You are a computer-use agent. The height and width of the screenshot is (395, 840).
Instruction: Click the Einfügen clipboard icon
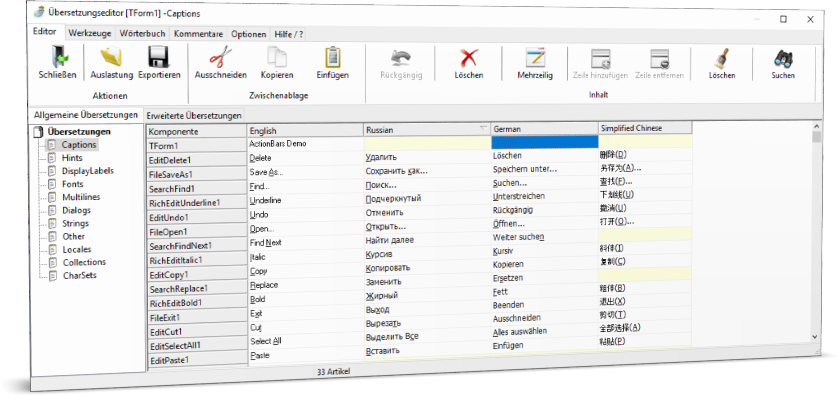[x=333, y=57]
